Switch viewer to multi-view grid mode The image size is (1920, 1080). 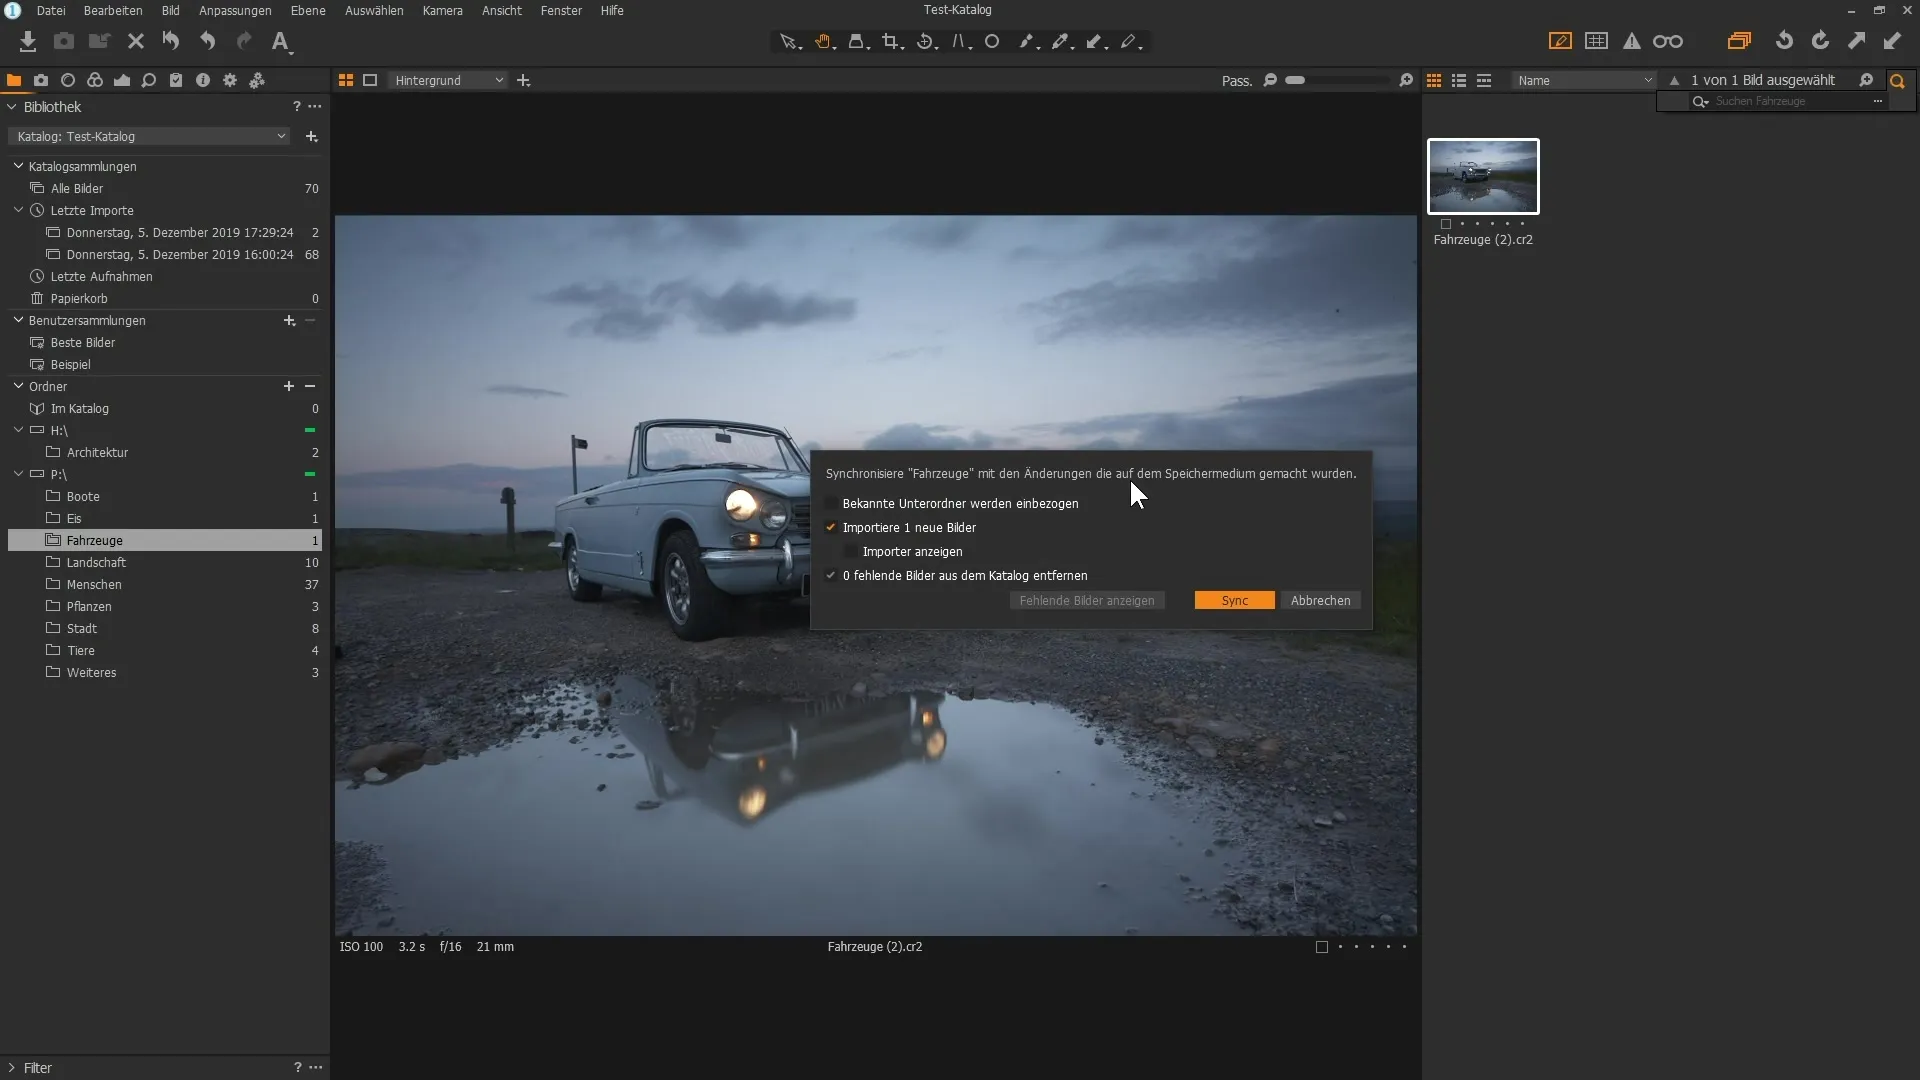click(x=346, y=80)
